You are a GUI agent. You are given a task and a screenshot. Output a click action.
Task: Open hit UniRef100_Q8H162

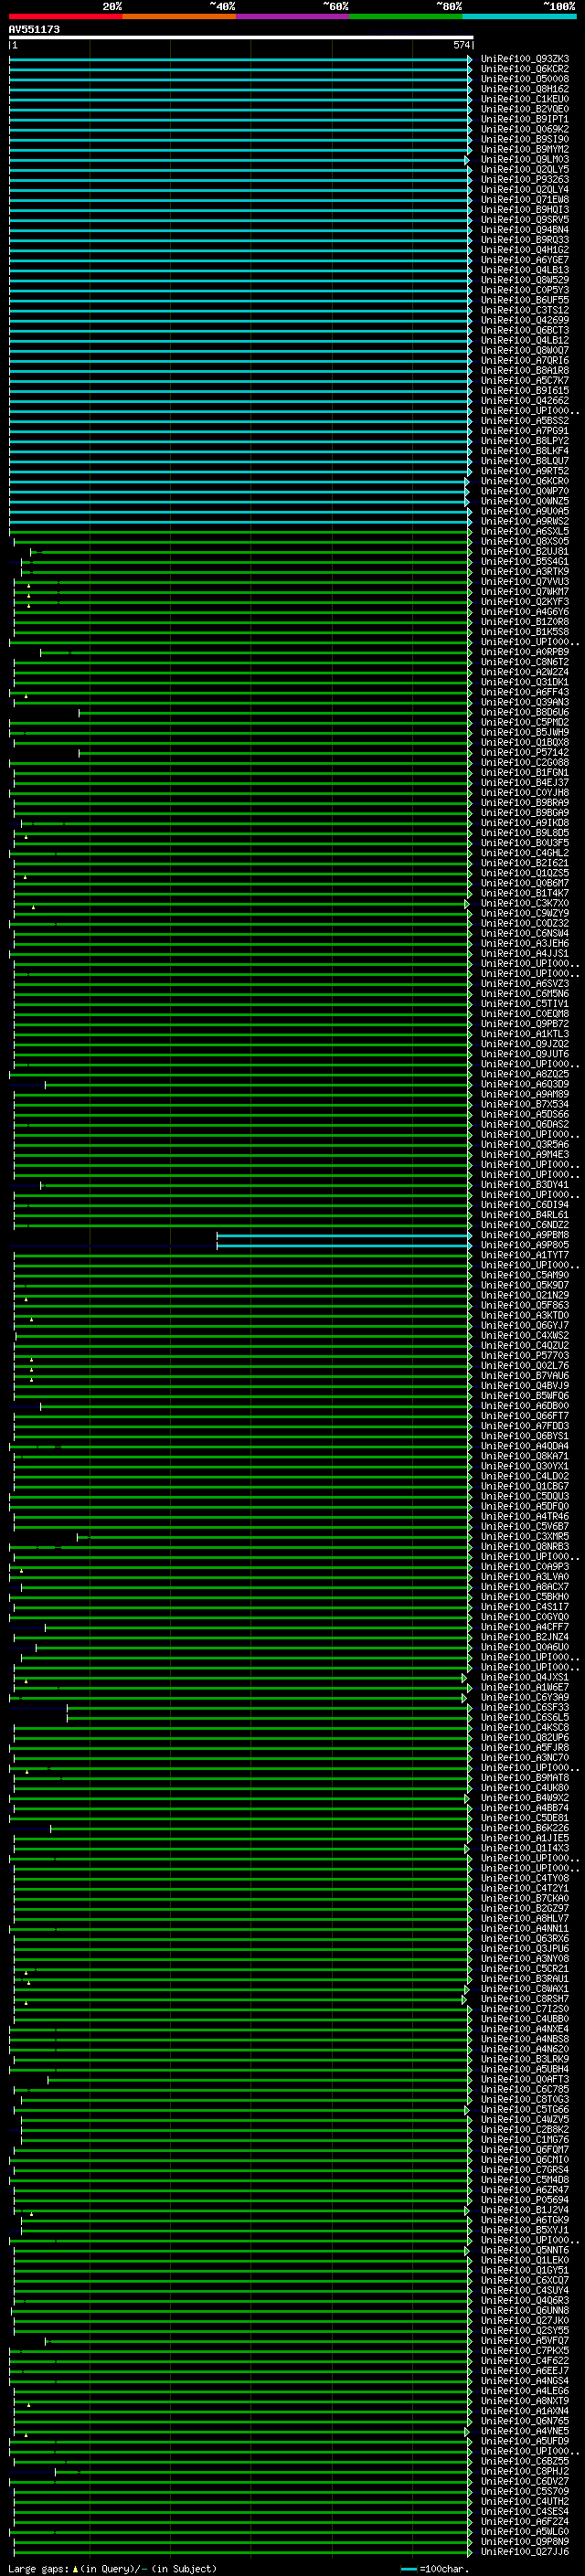[x=525, y=89]
